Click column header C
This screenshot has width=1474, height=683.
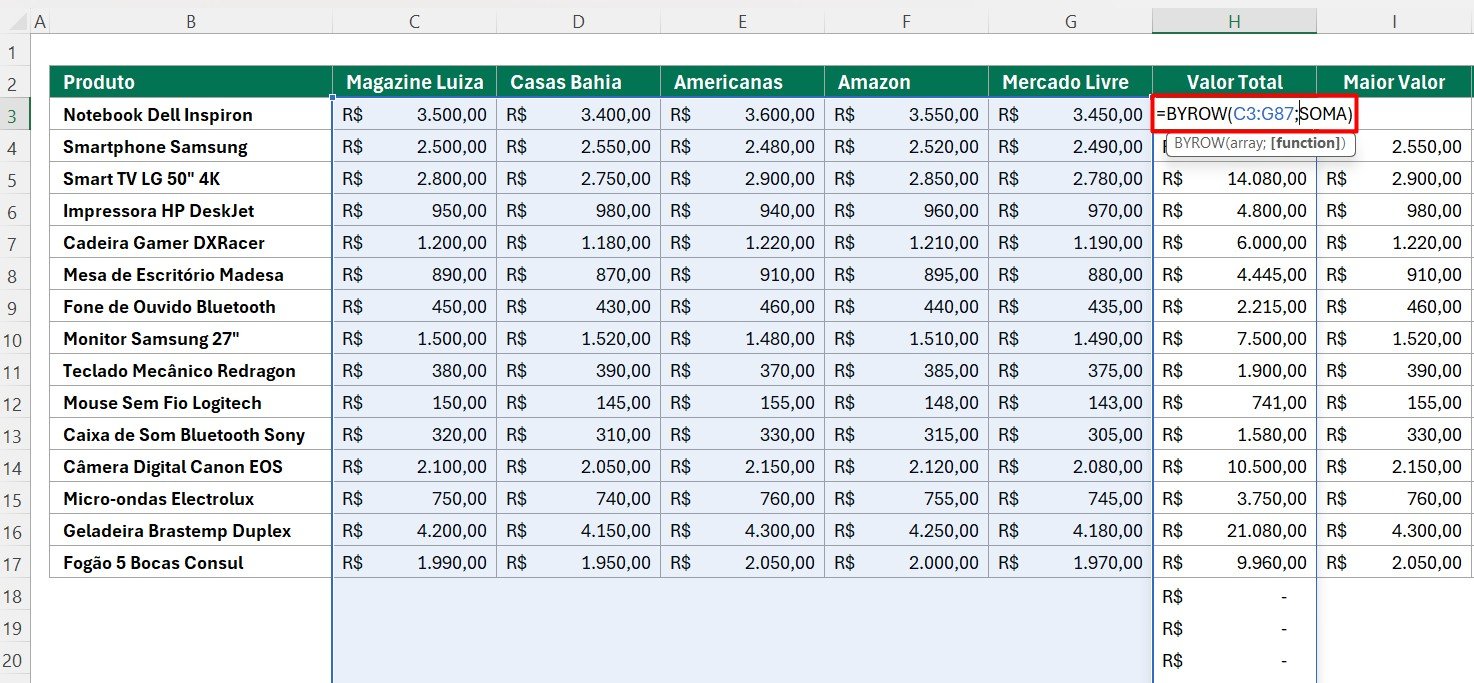click(x=414, y=21)
